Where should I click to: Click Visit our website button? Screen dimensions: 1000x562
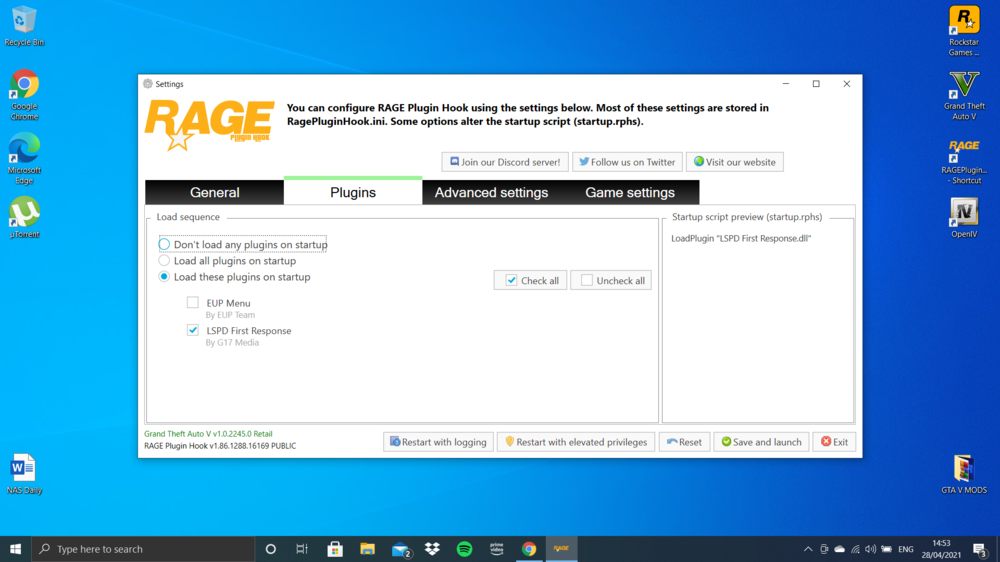coord(735,162)
